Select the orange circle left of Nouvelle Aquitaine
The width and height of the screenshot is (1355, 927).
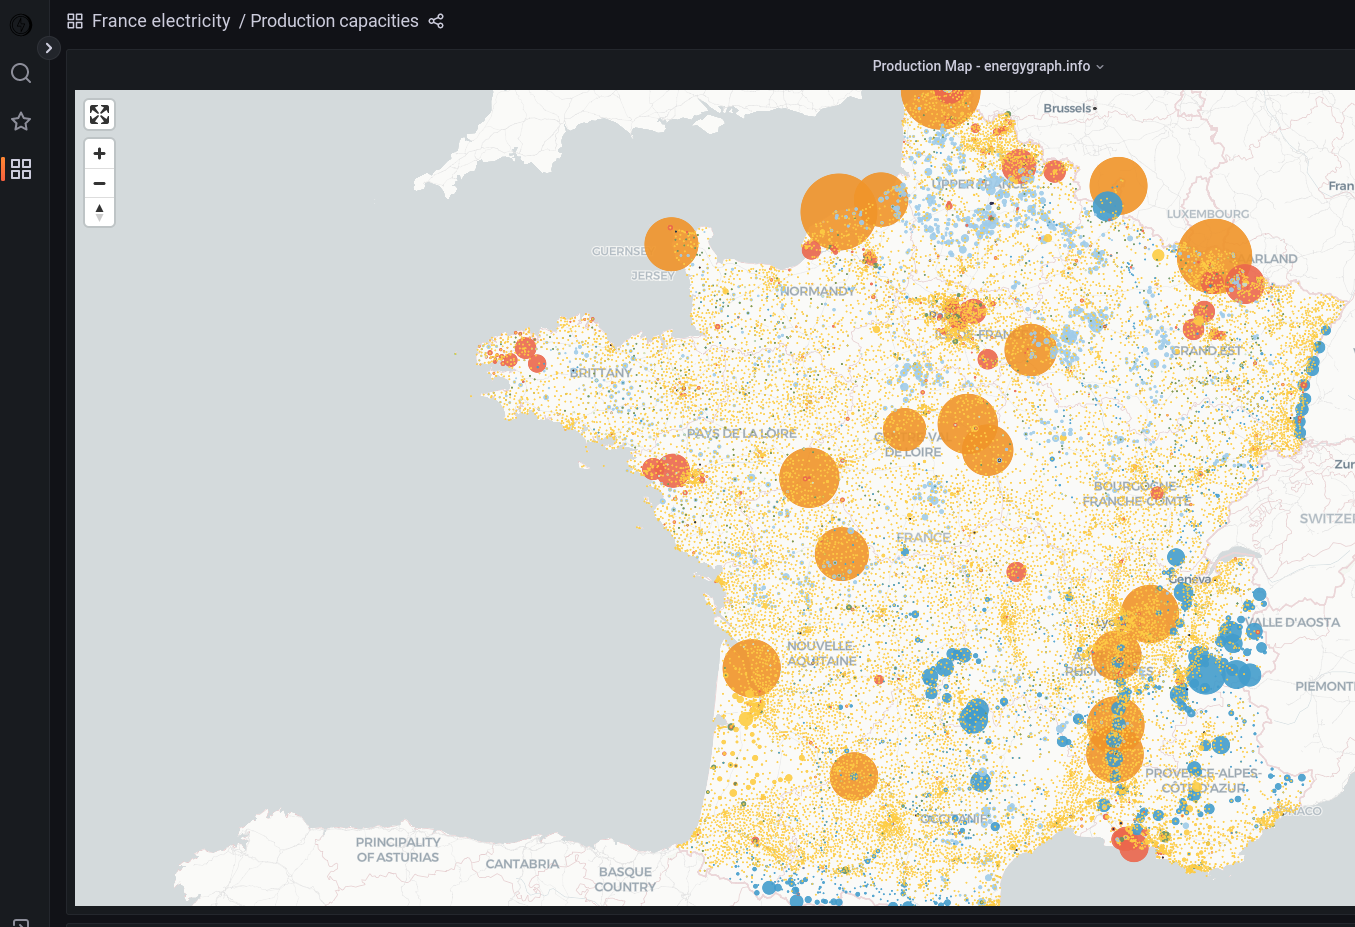(x=751, y=667)
